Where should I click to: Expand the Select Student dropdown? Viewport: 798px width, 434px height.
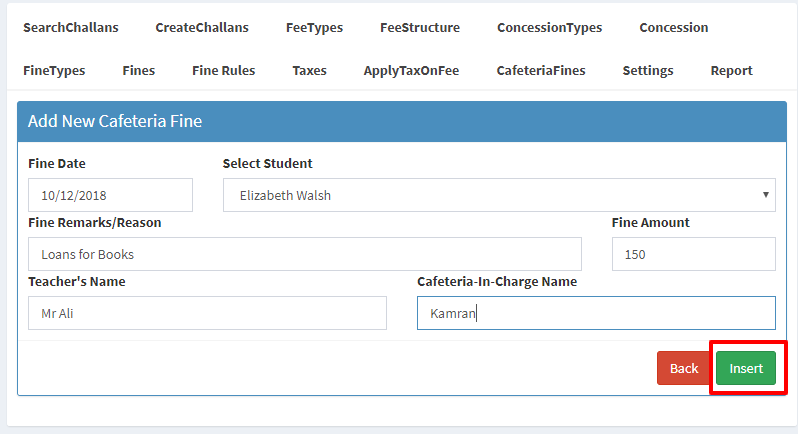pos(499,195)
